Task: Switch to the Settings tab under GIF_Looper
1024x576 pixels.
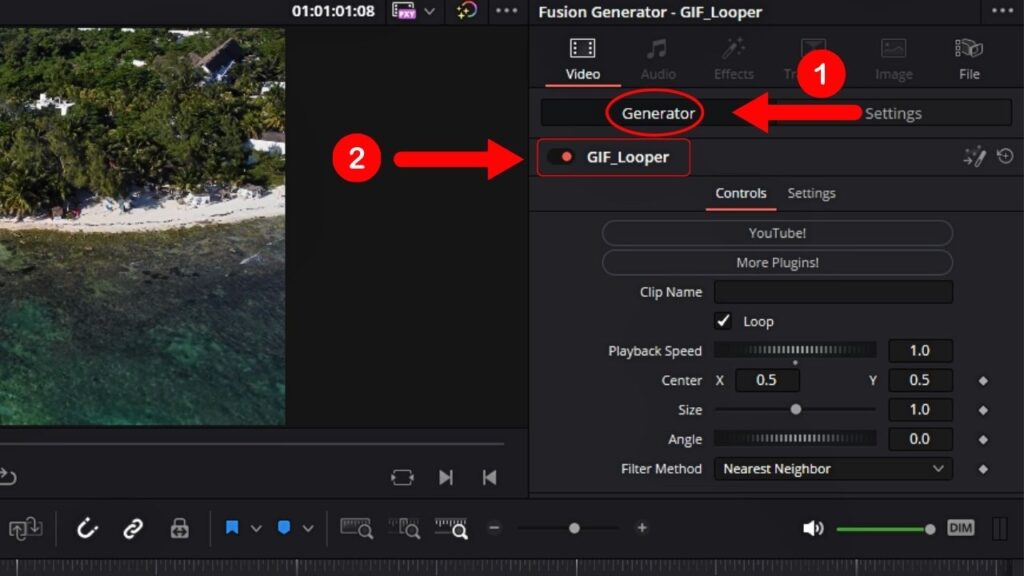Action: click(811, 193)
